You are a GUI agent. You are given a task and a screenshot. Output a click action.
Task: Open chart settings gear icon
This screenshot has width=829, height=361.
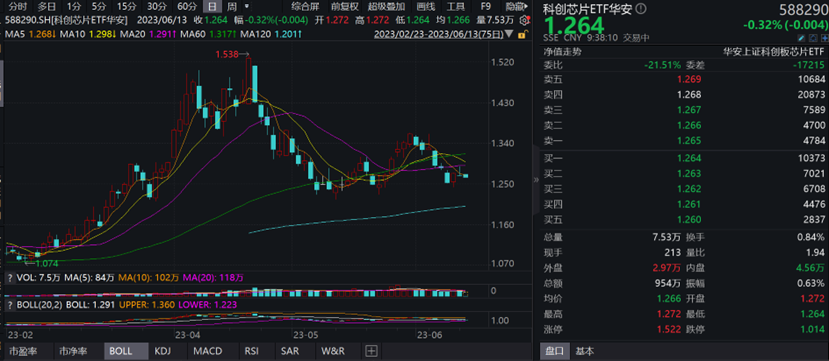(524, 21)
